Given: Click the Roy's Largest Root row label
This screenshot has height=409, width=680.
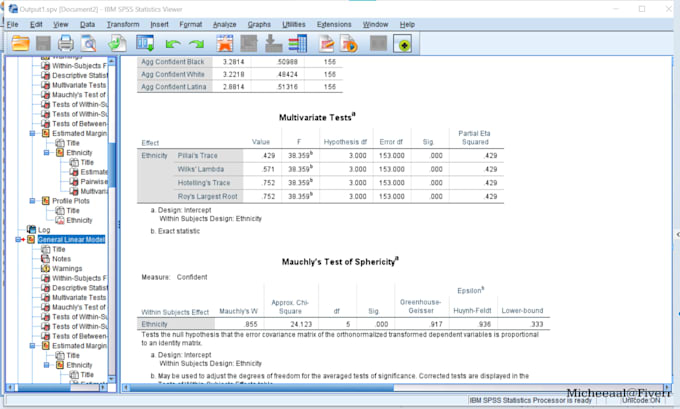Looking at the screenshot, I should [207, 196].
